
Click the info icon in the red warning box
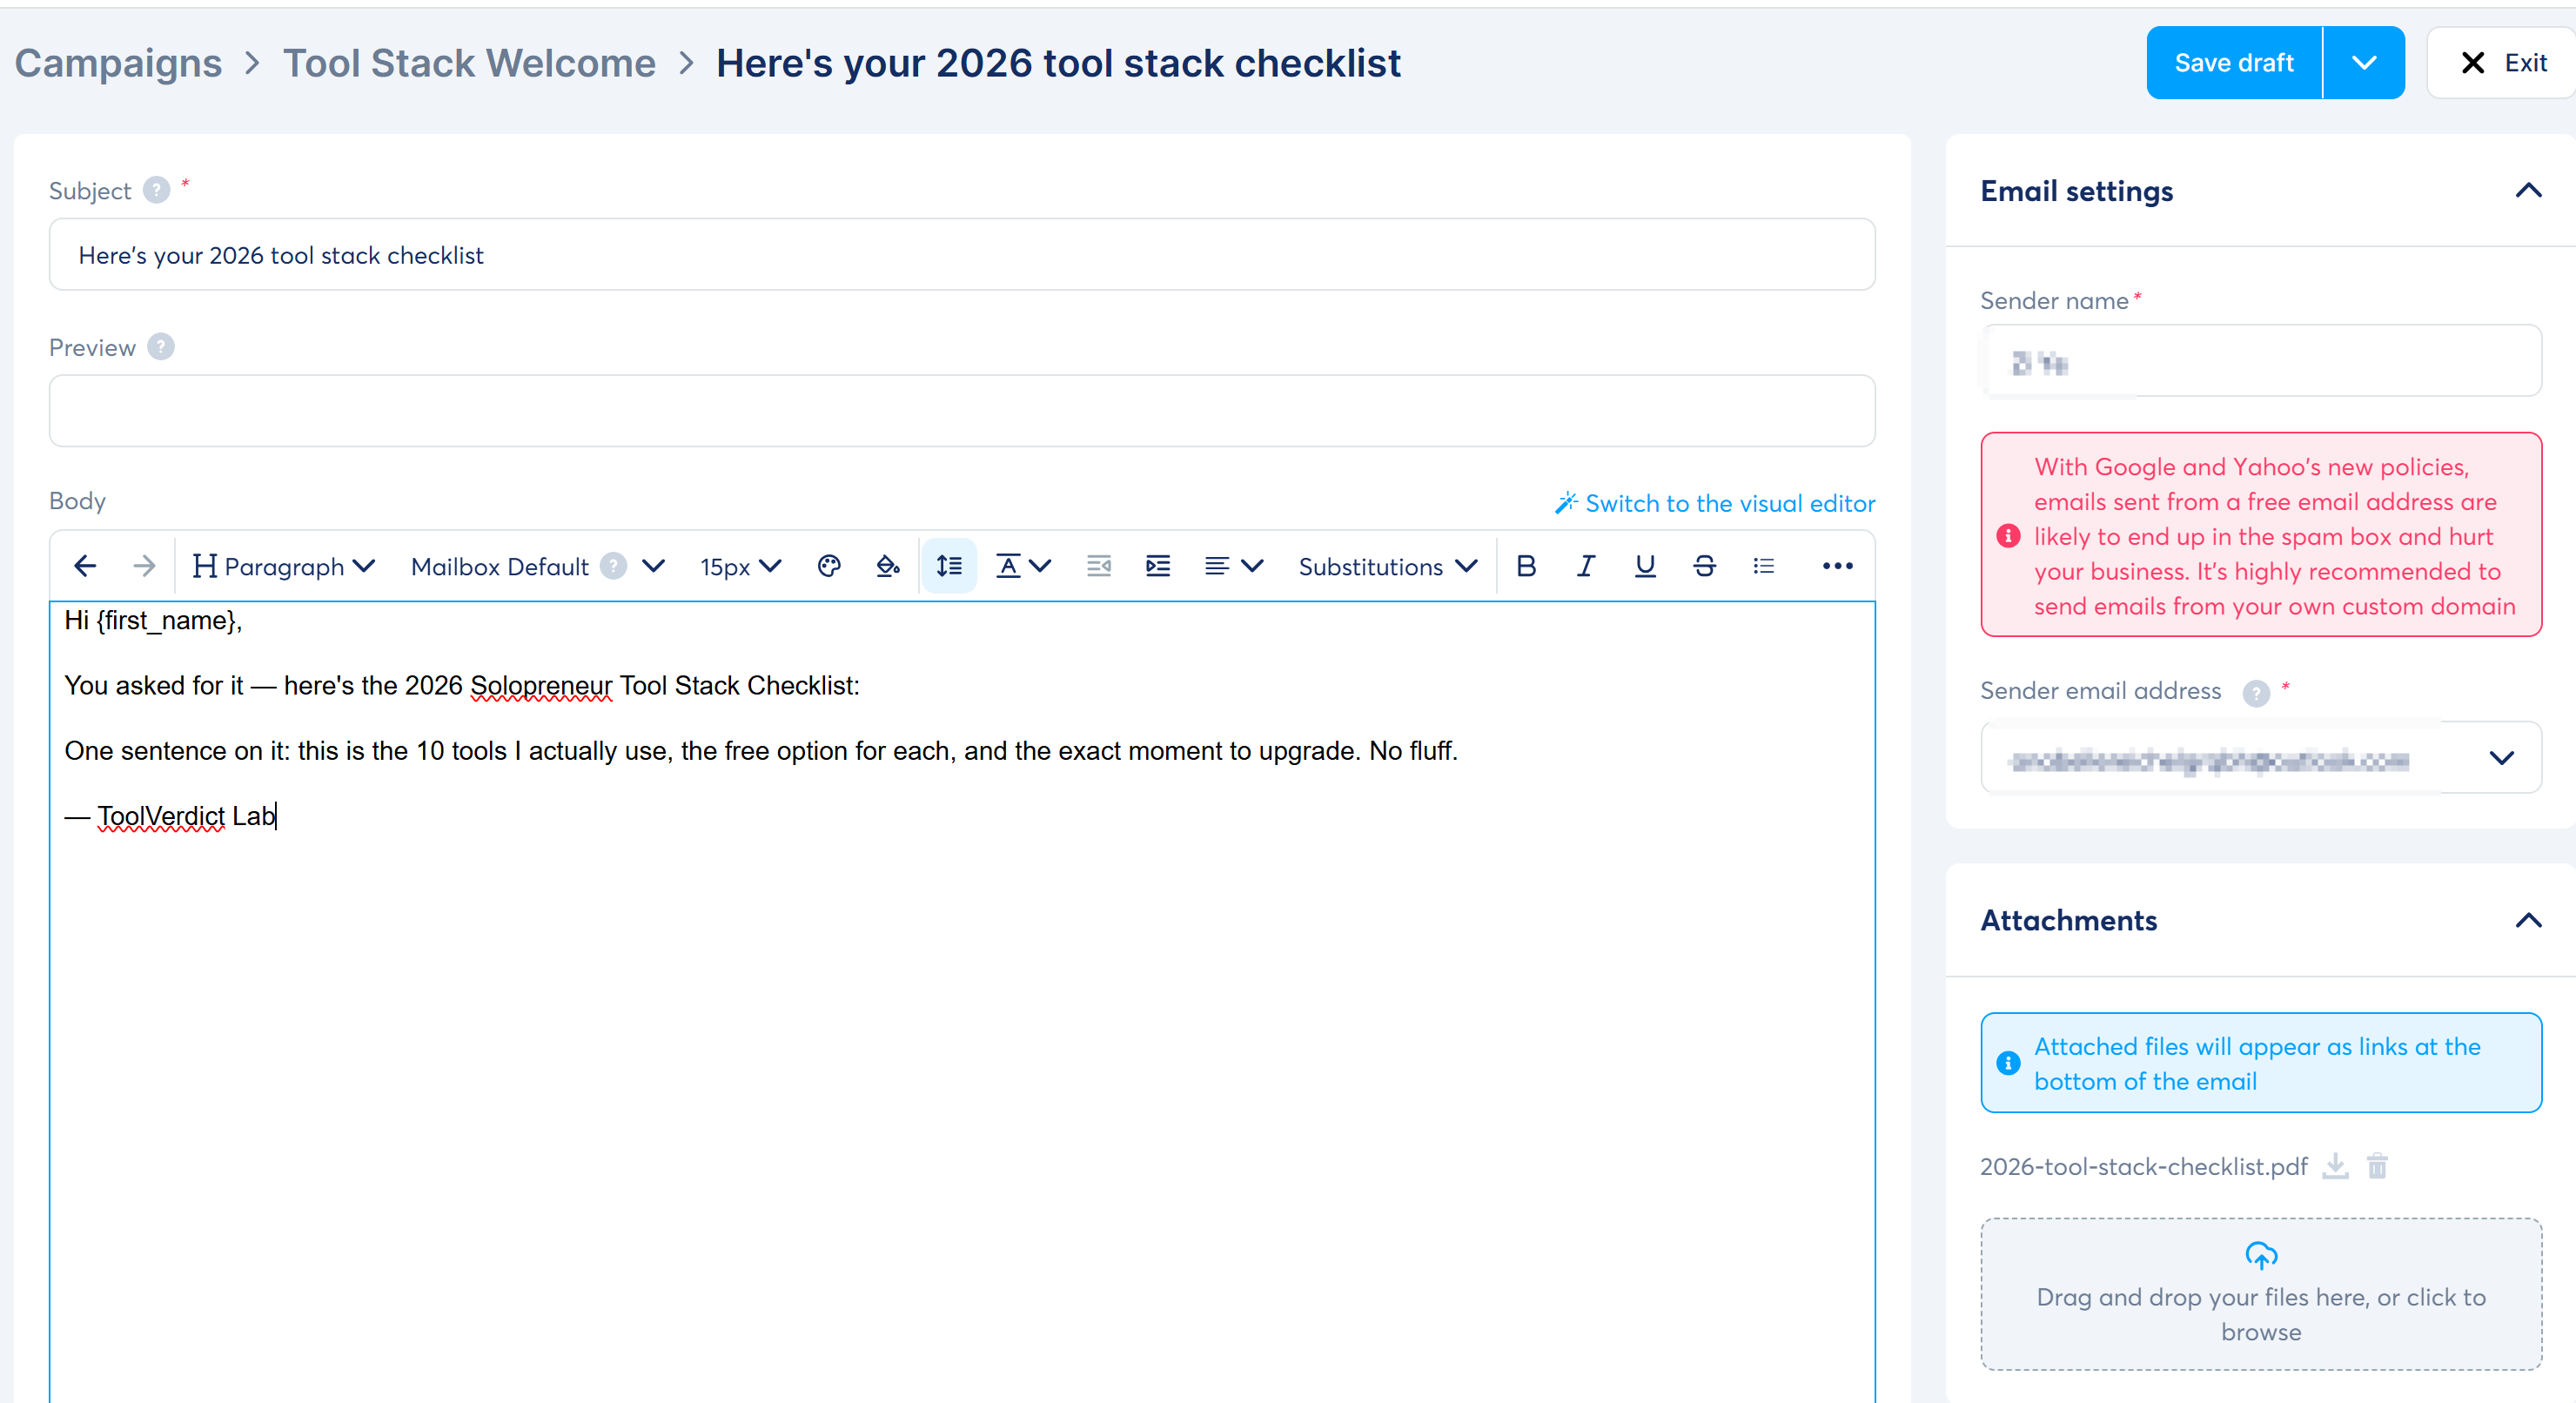2008,536
